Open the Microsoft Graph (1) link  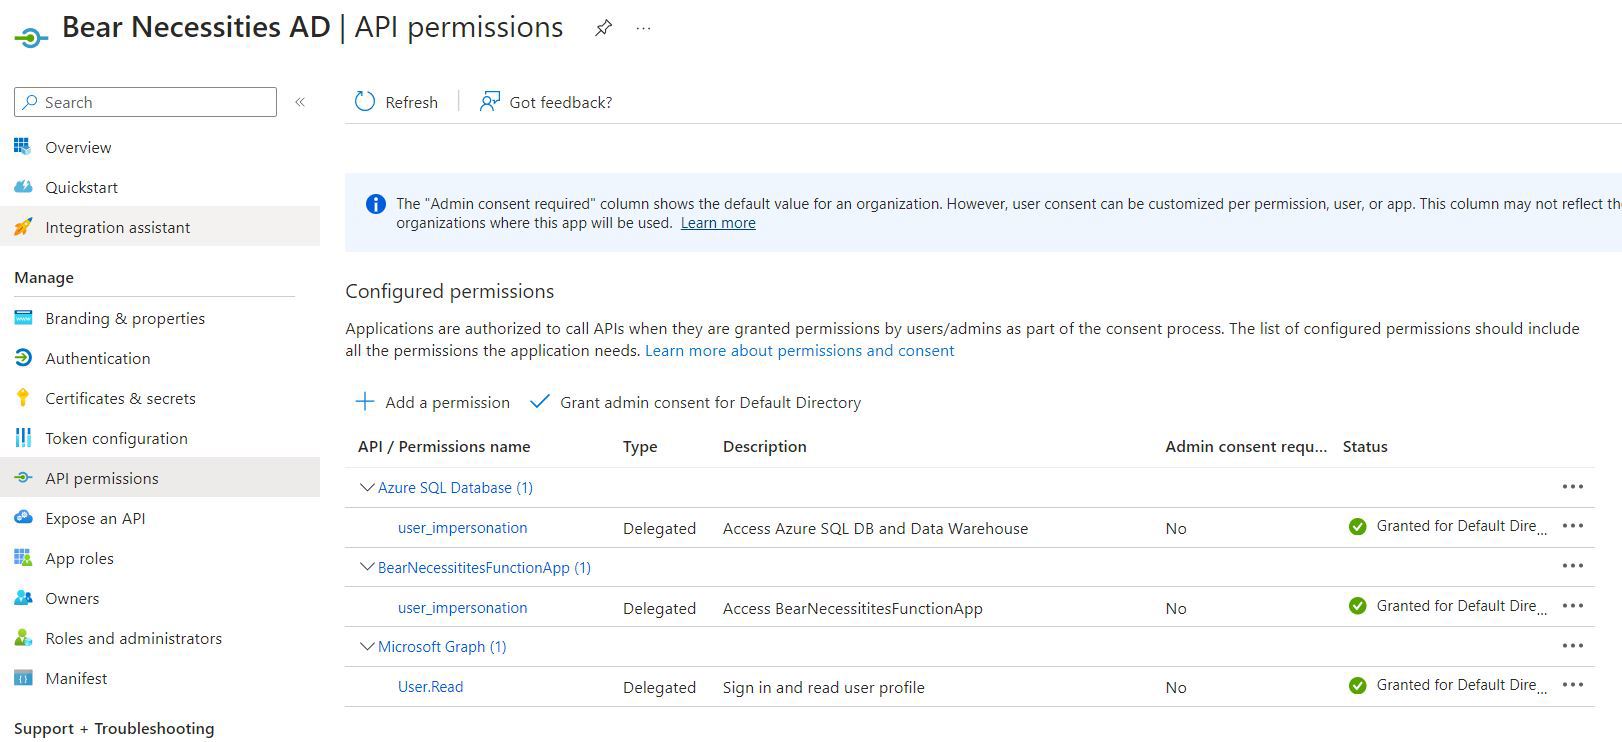pyautogui.click(x=442, y=647)
